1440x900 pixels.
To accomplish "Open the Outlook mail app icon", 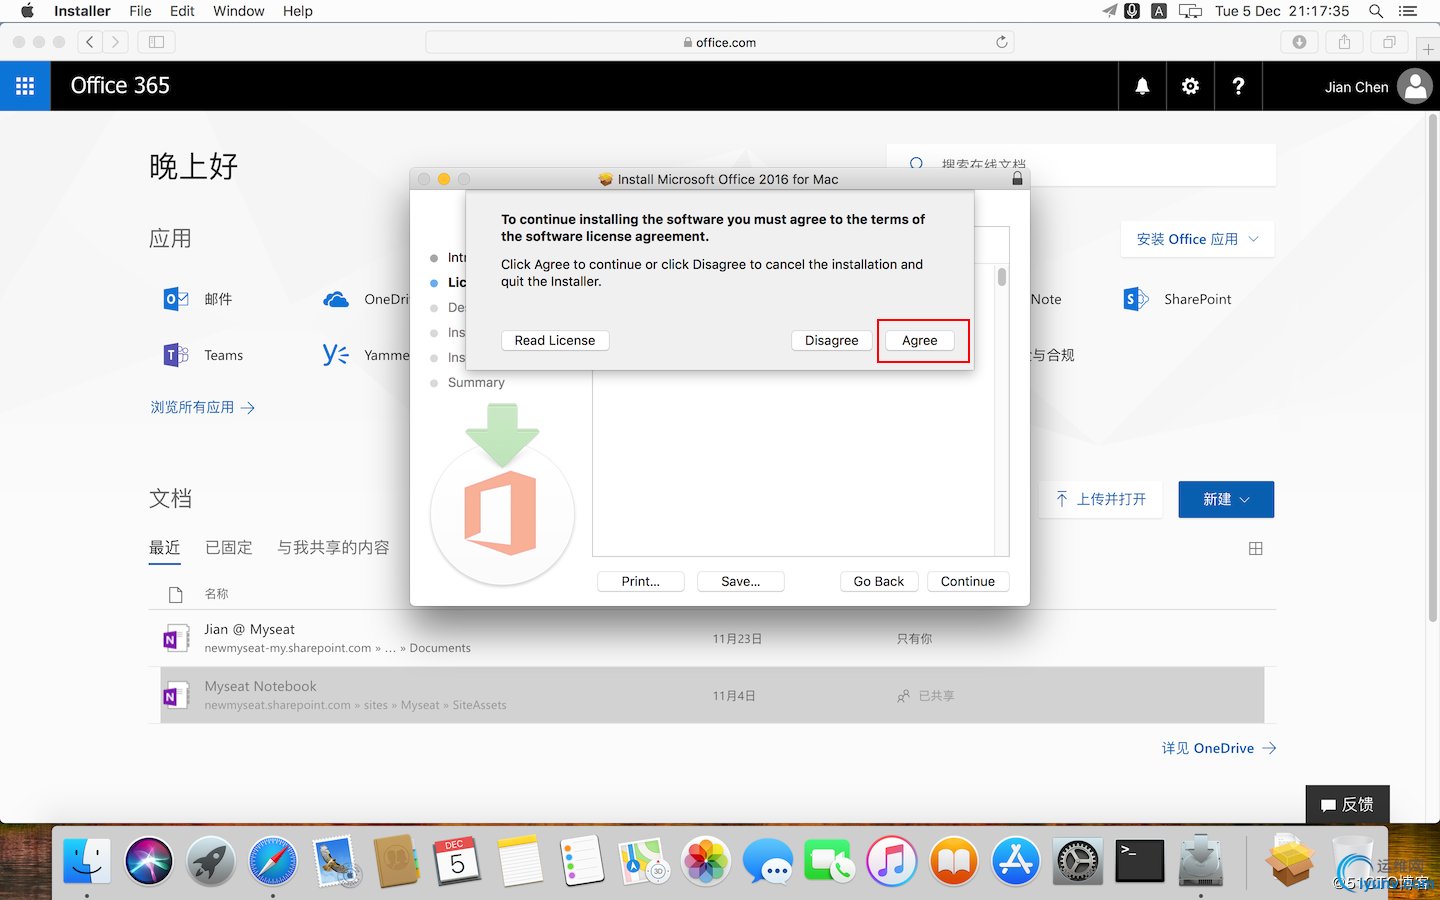I will (176, 299).
